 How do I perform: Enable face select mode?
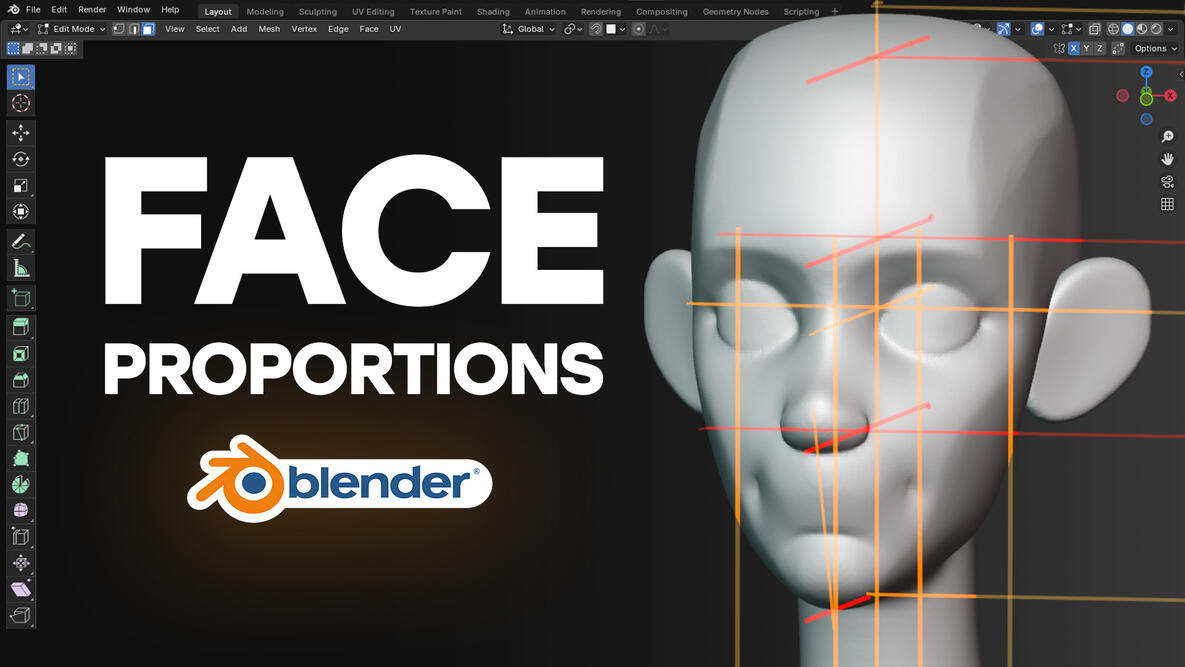click(x=148, y=28)
